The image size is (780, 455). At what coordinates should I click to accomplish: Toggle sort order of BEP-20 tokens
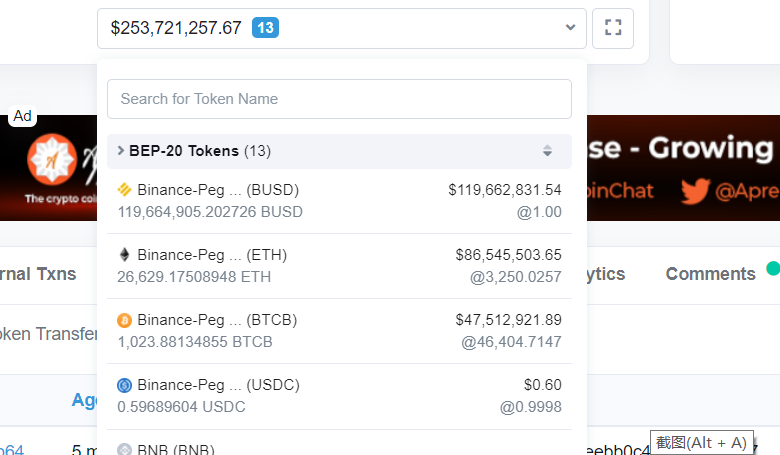[x=547, y=151]
